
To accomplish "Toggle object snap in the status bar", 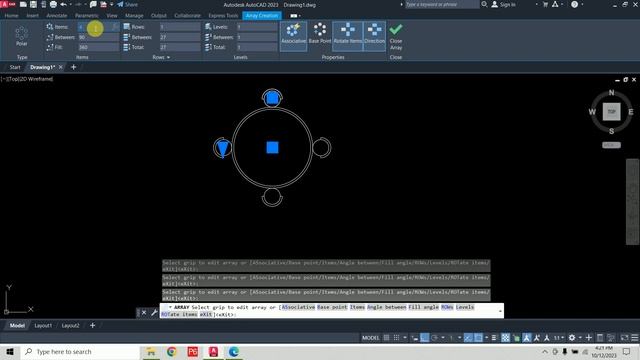I will (x=478, y=338).
